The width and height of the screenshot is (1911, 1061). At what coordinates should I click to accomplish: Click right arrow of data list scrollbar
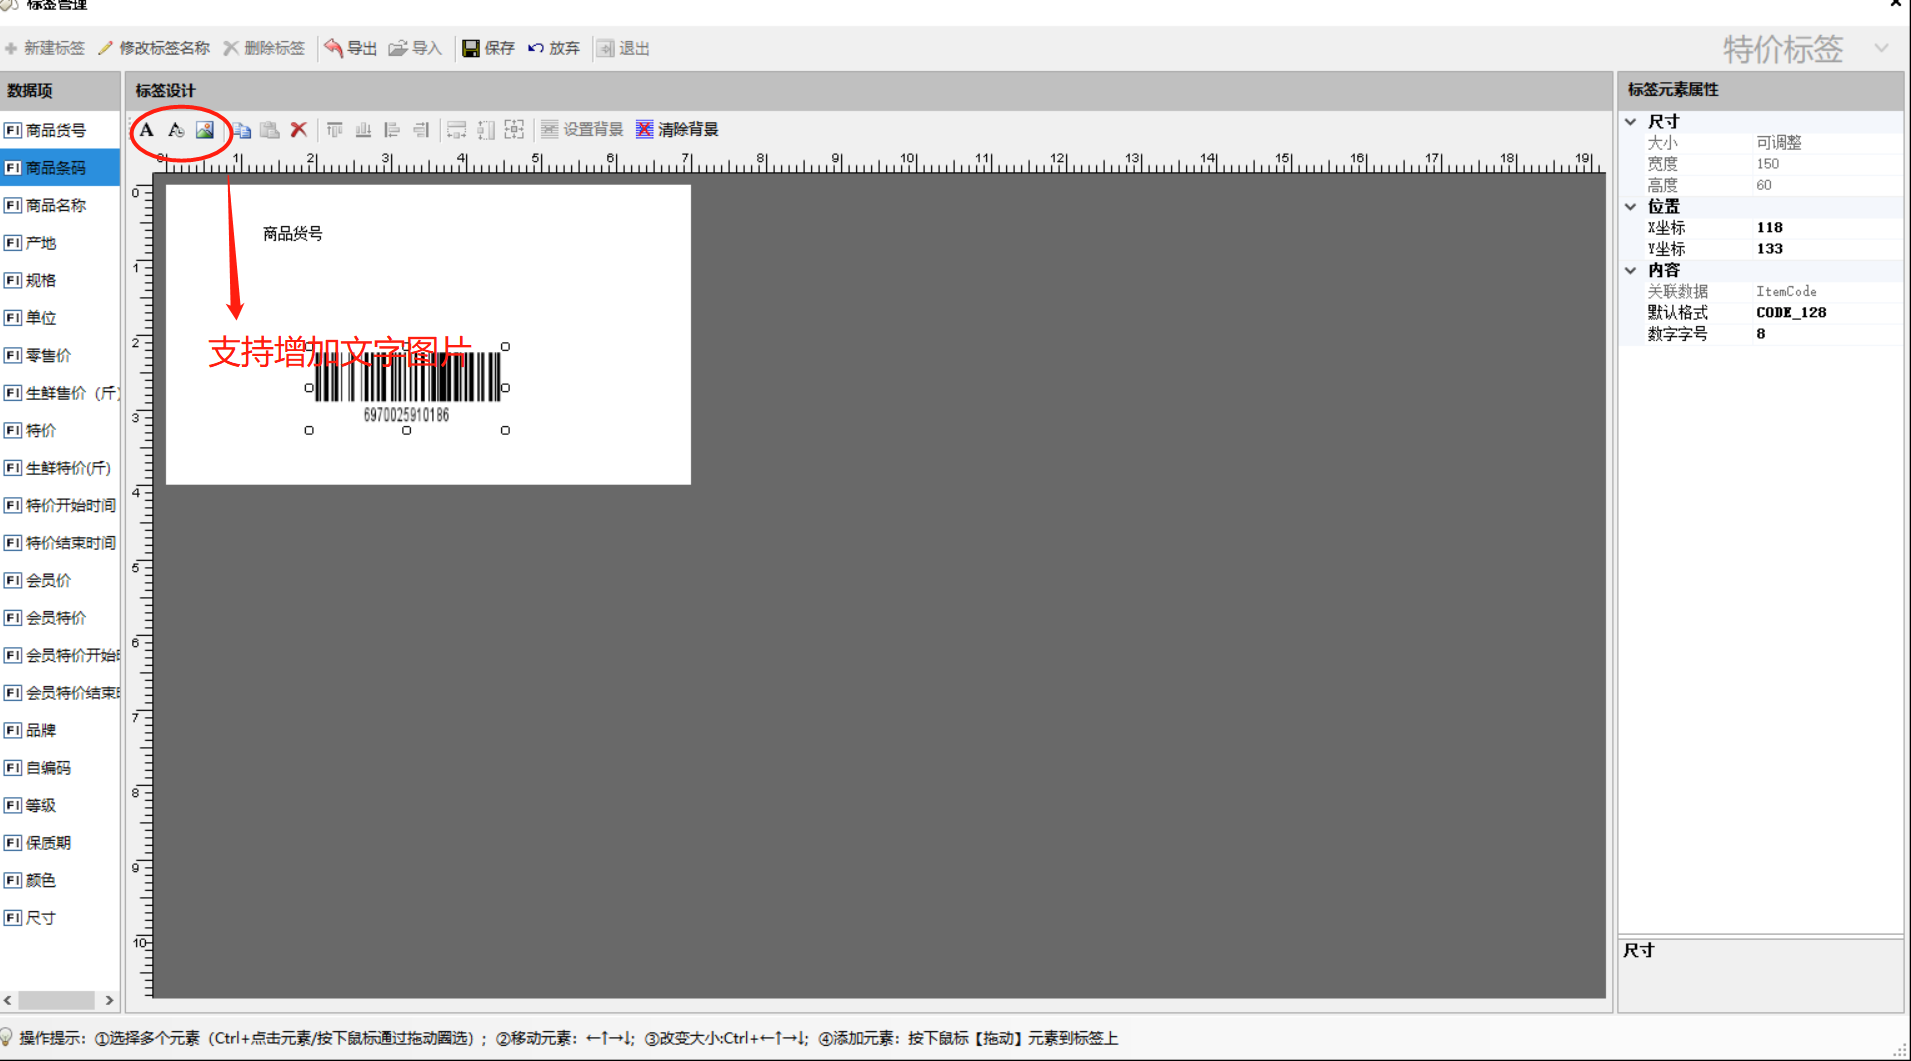(x=109, y=1000)
